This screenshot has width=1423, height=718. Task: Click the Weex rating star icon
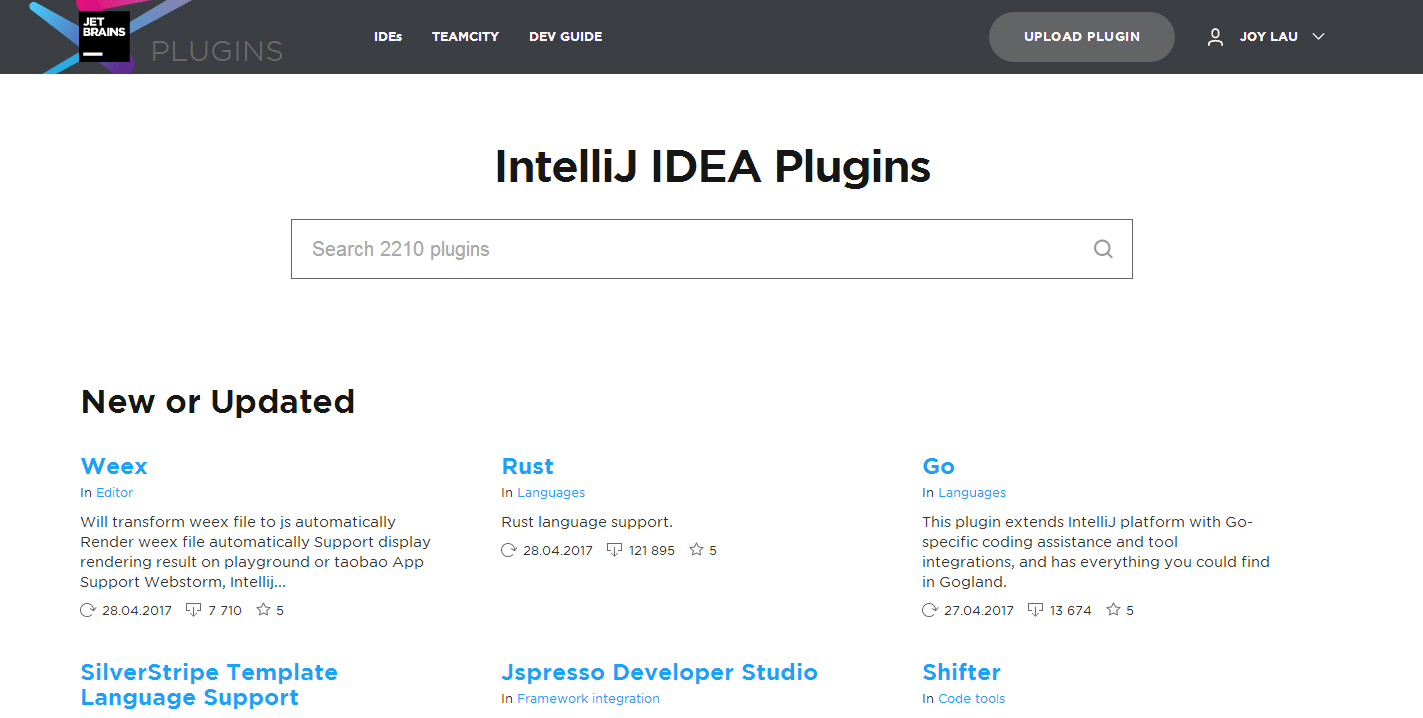[263, 610]
